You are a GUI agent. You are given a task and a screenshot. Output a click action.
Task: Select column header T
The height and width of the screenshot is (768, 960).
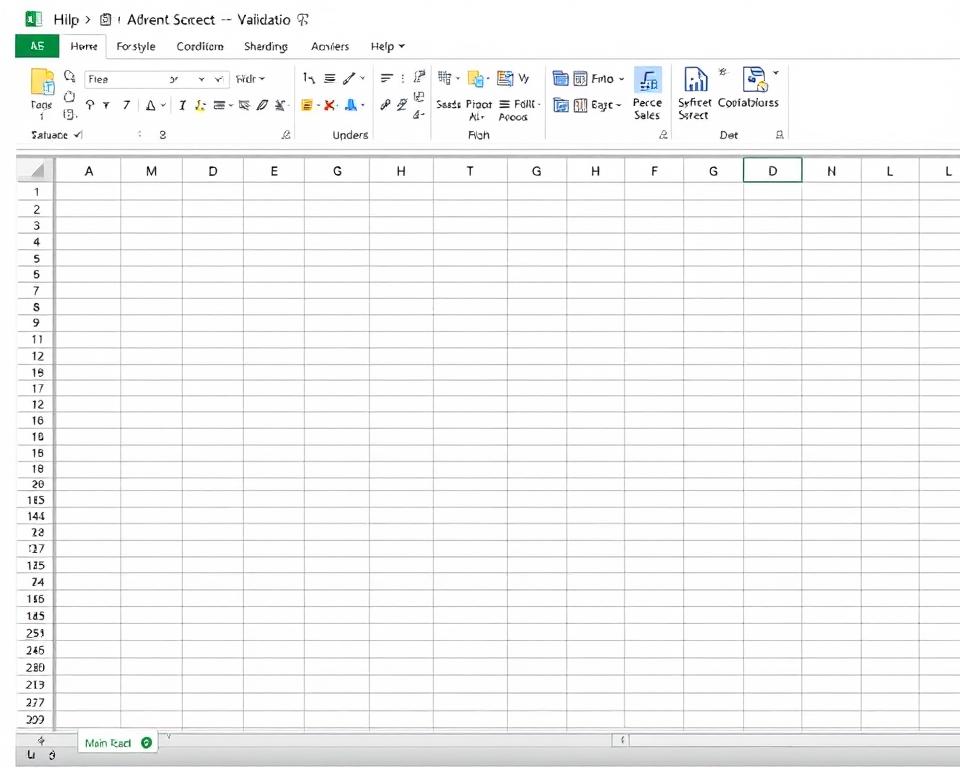(x=470, y=171)
